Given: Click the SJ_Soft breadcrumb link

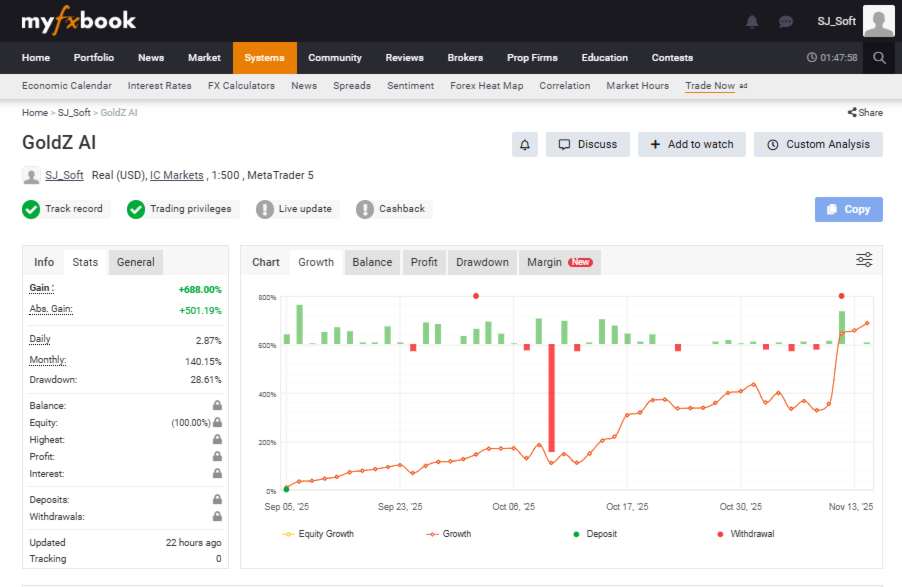Looking at the screenshot, I should click(74, 113).
